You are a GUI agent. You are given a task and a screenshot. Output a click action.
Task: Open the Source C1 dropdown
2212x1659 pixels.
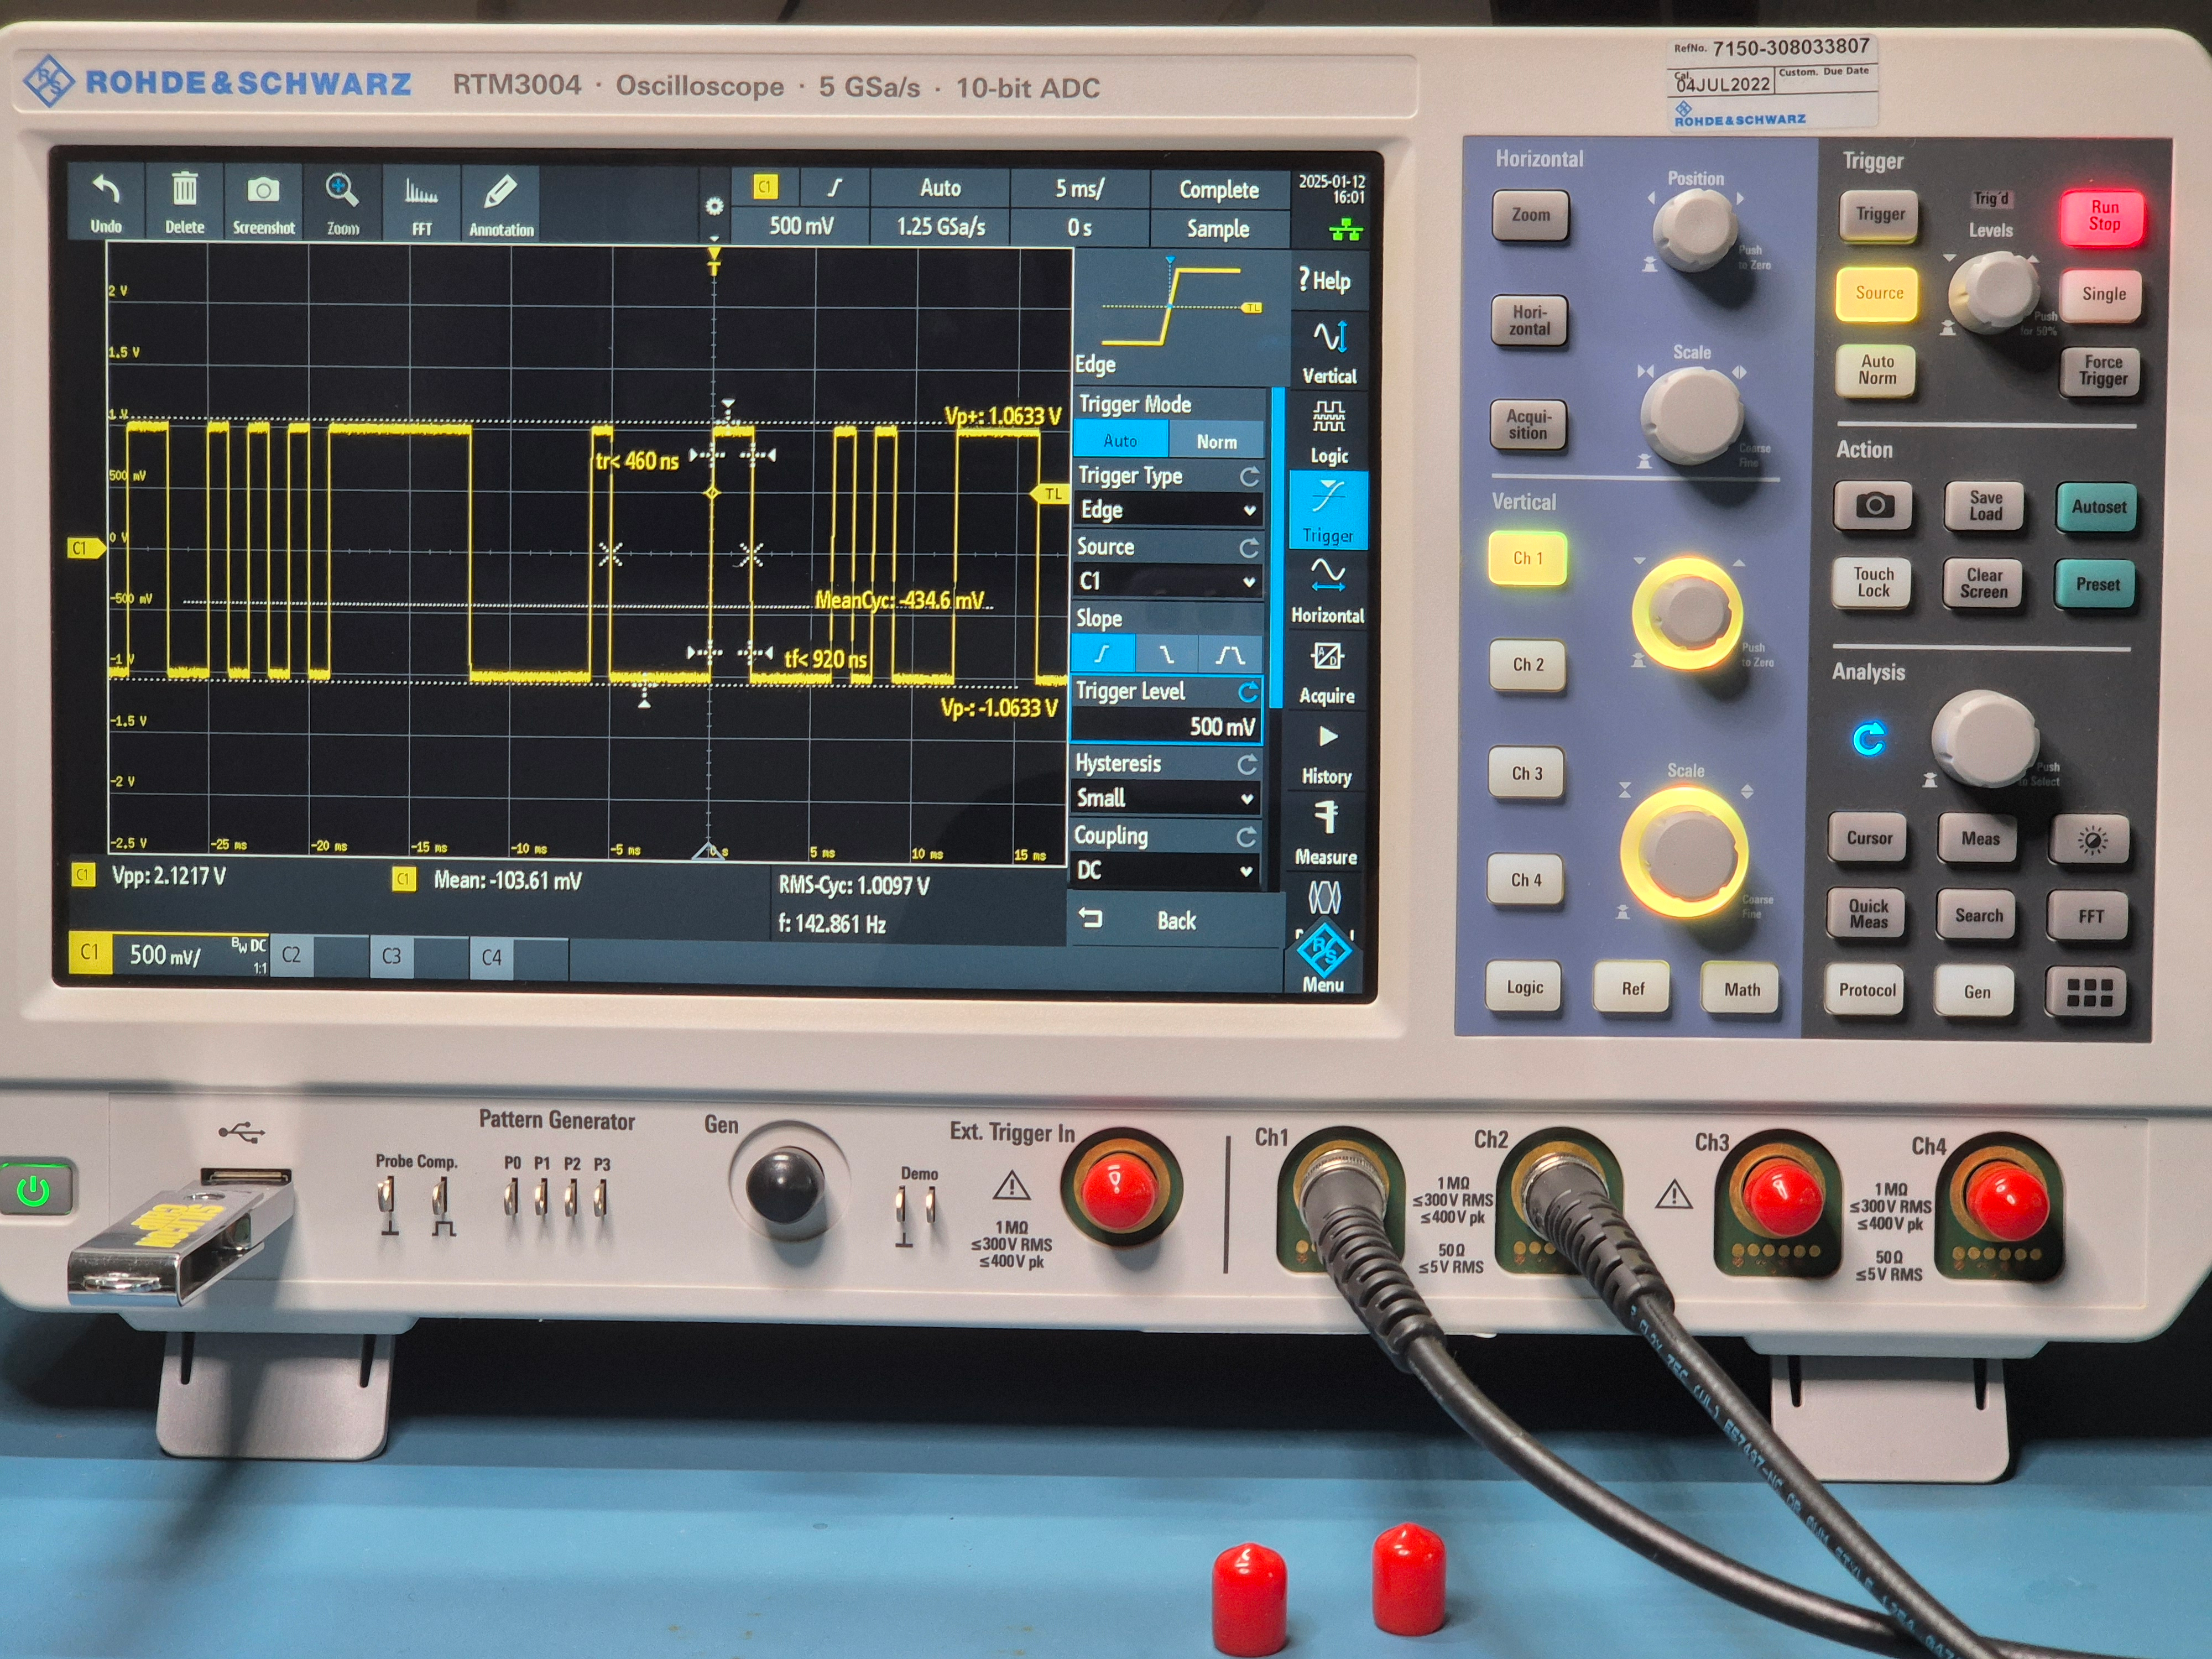click(x=1166, y=581)
